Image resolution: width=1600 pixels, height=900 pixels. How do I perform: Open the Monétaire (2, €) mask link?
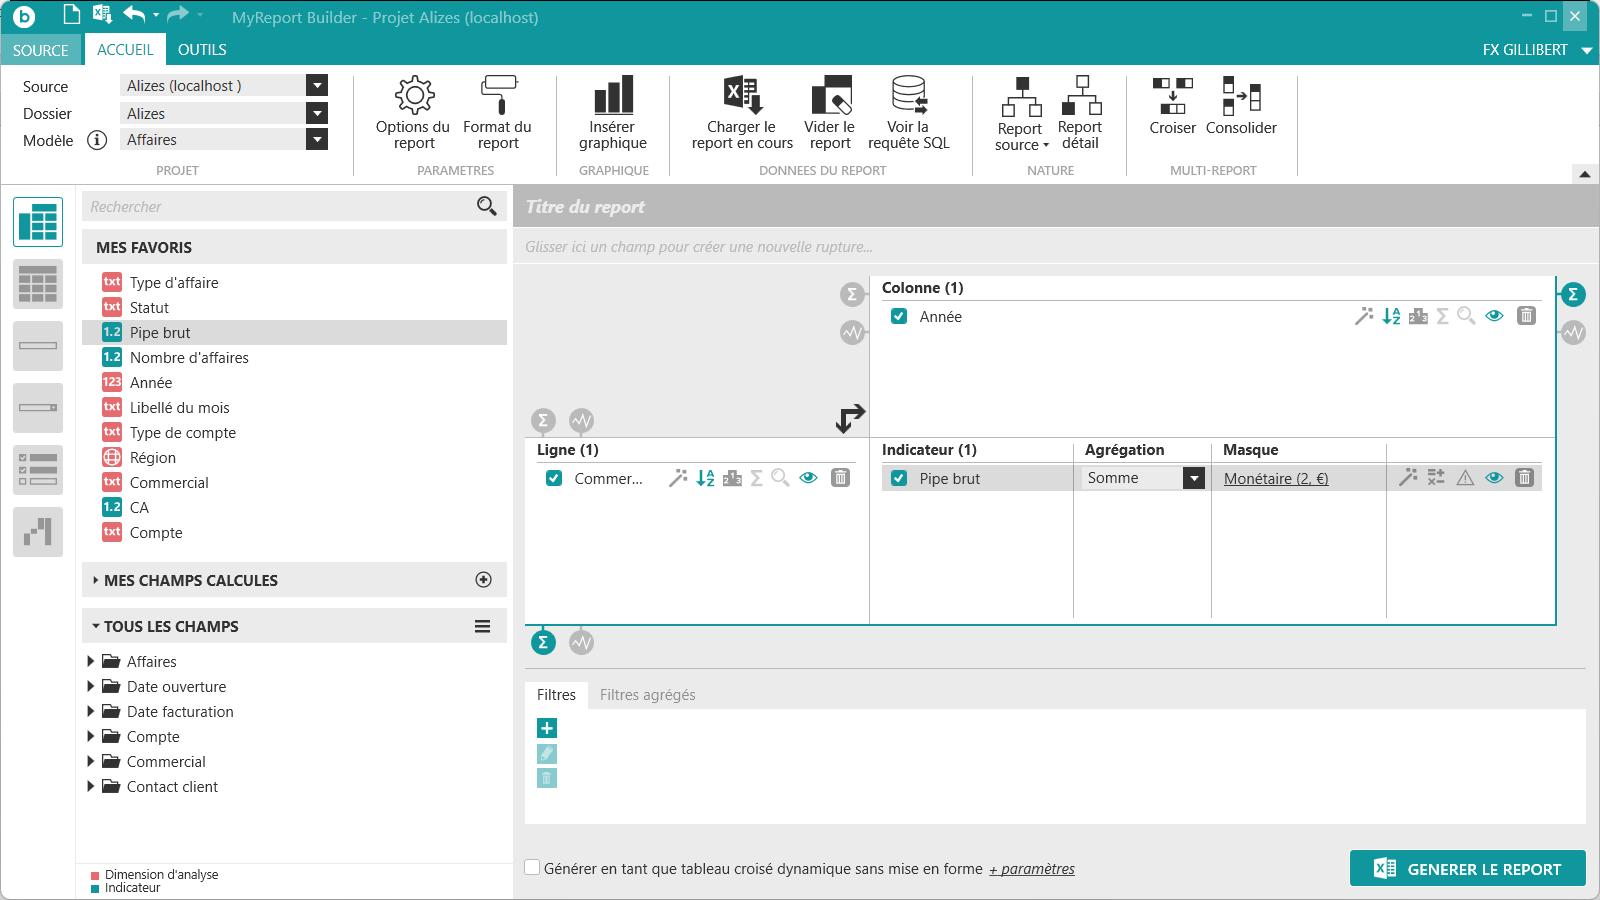point(1276,479)
